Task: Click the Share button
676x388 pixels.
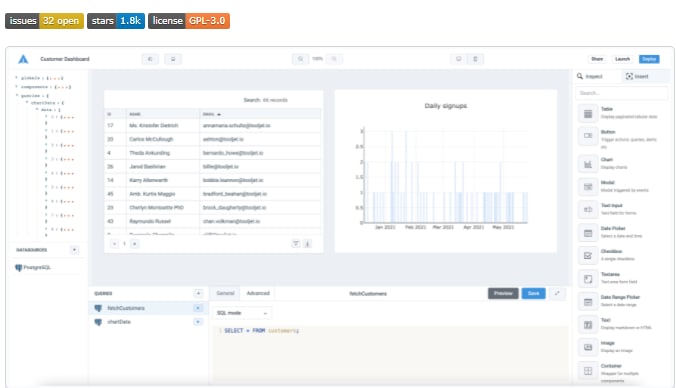Action: 597,59
